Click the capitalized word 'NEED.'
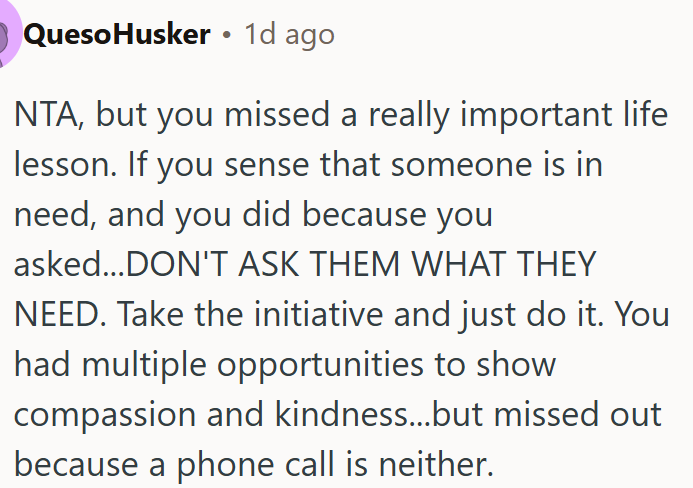Image resolution: width=693 pixels, height=488 pixels. 60,314
